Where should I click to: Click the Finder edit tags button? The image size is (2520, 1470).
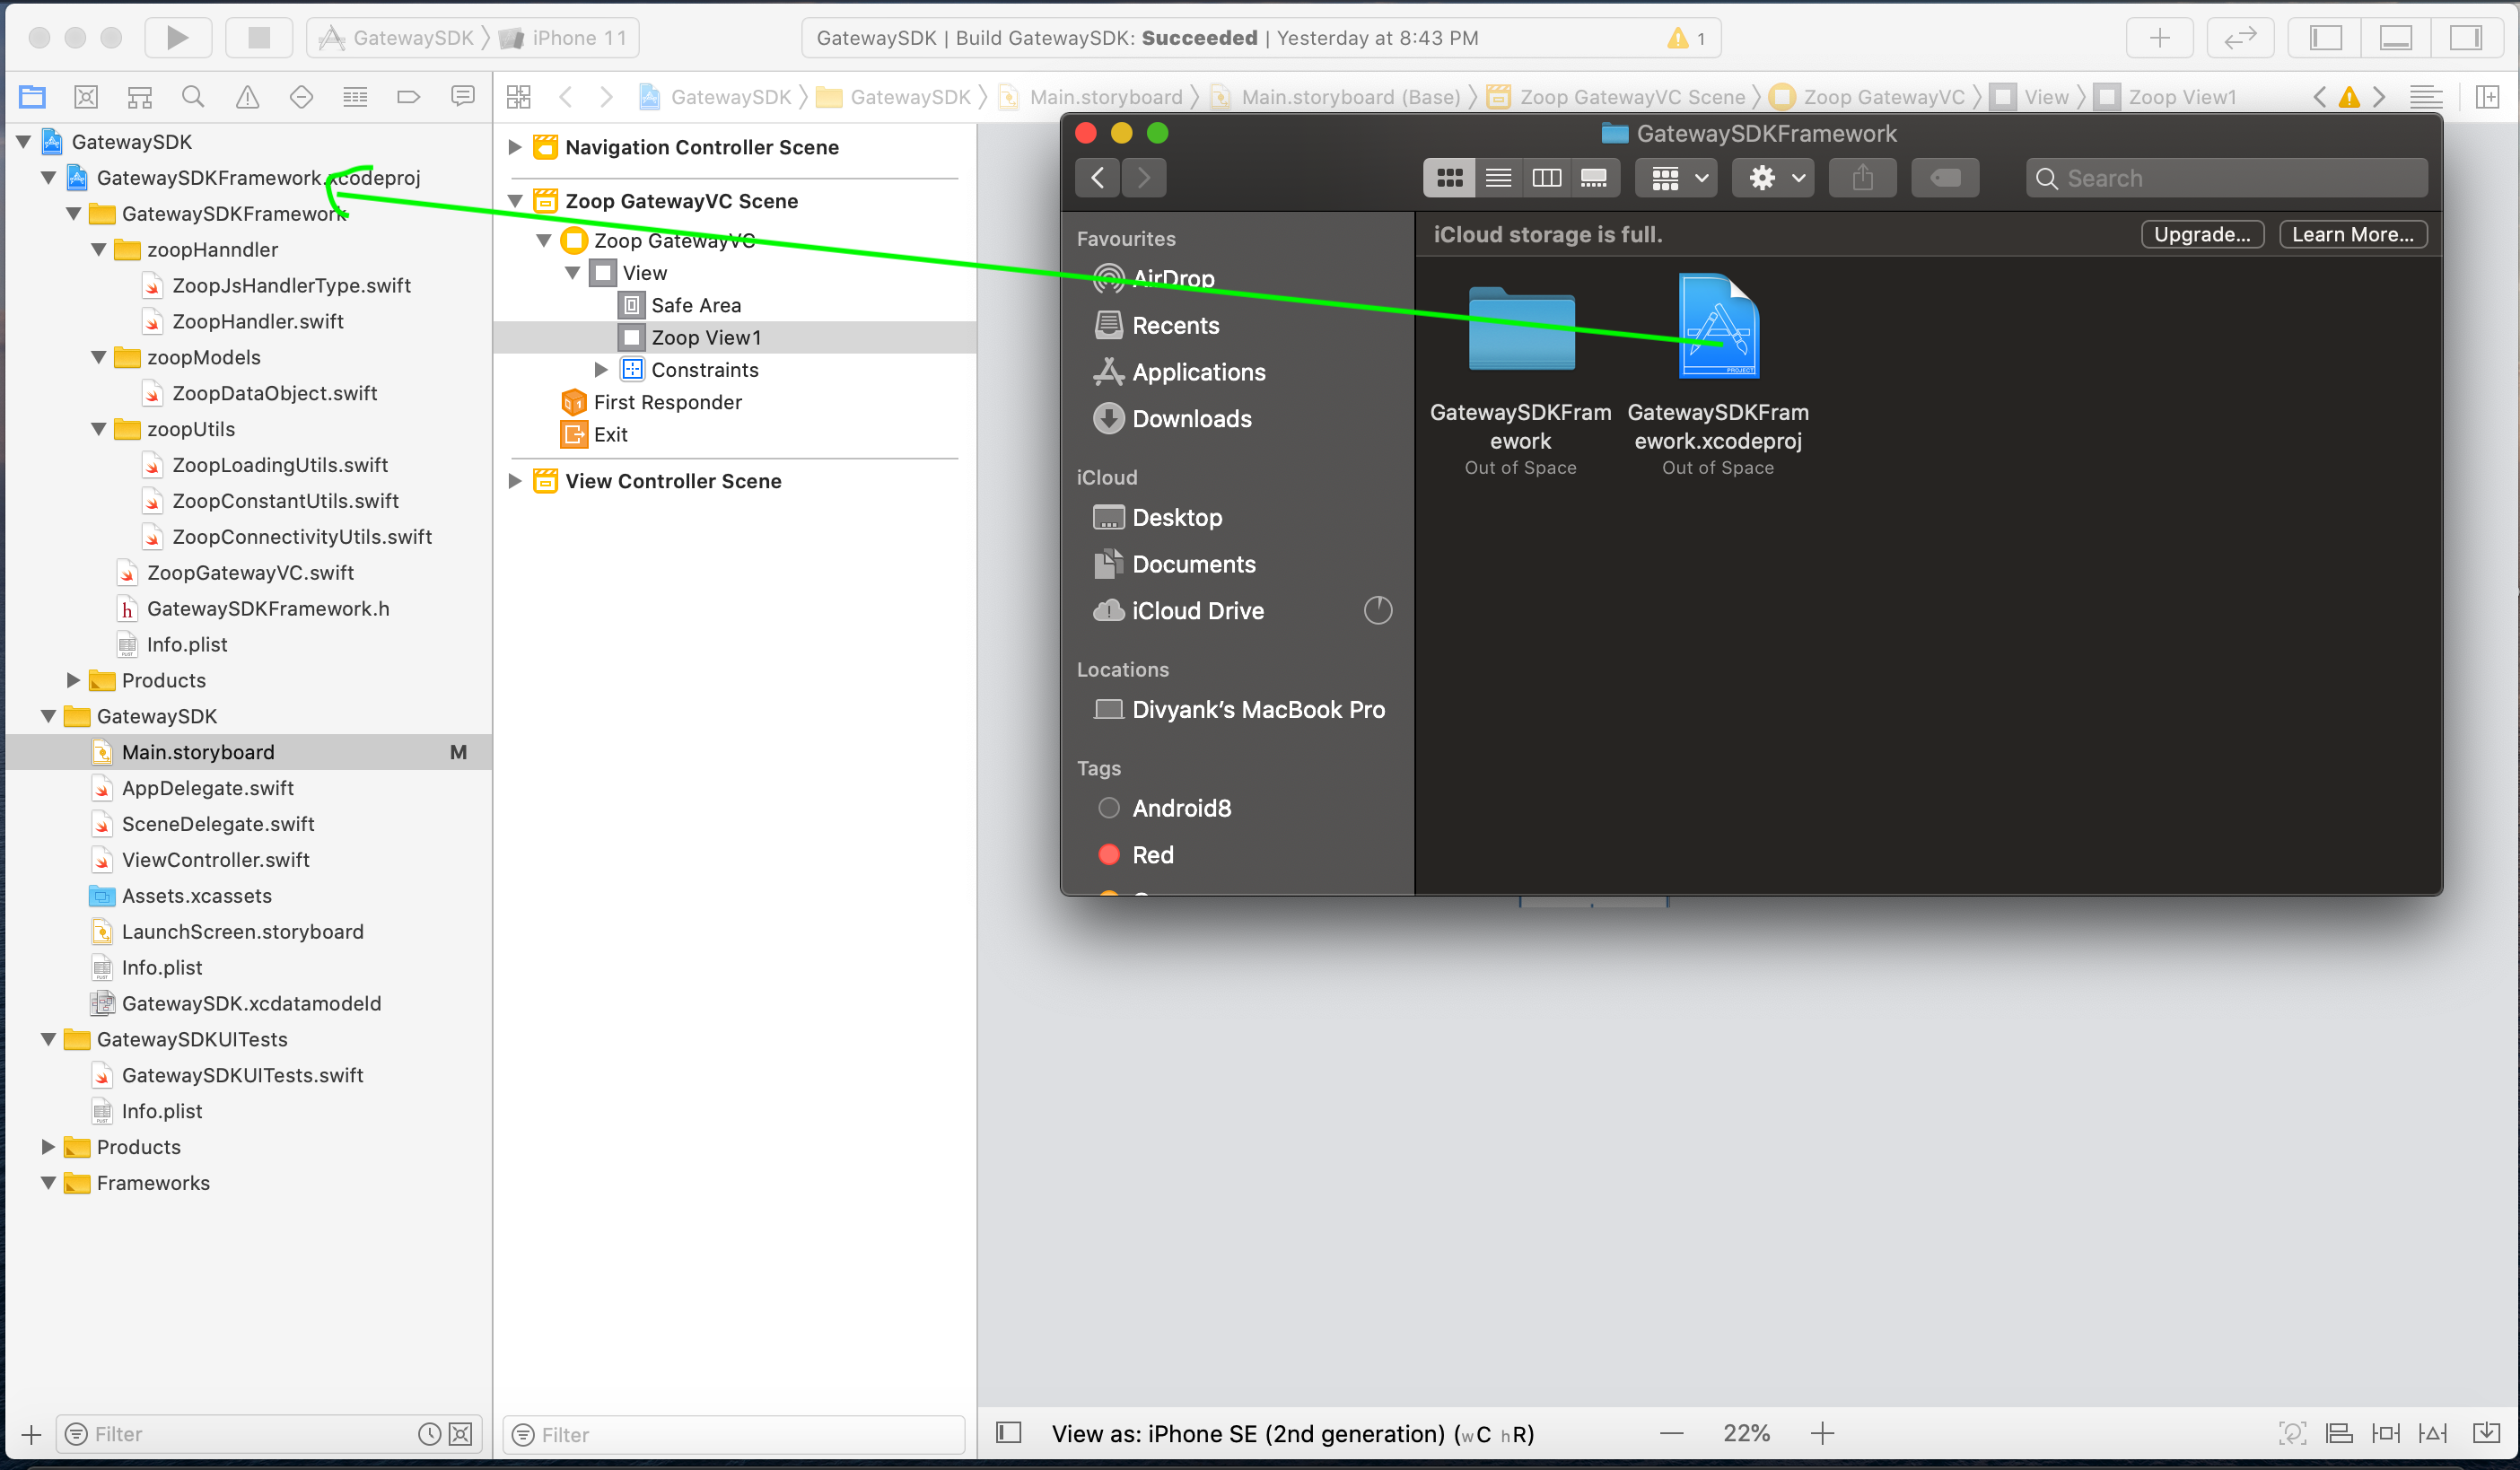(x=1945, y=178)
